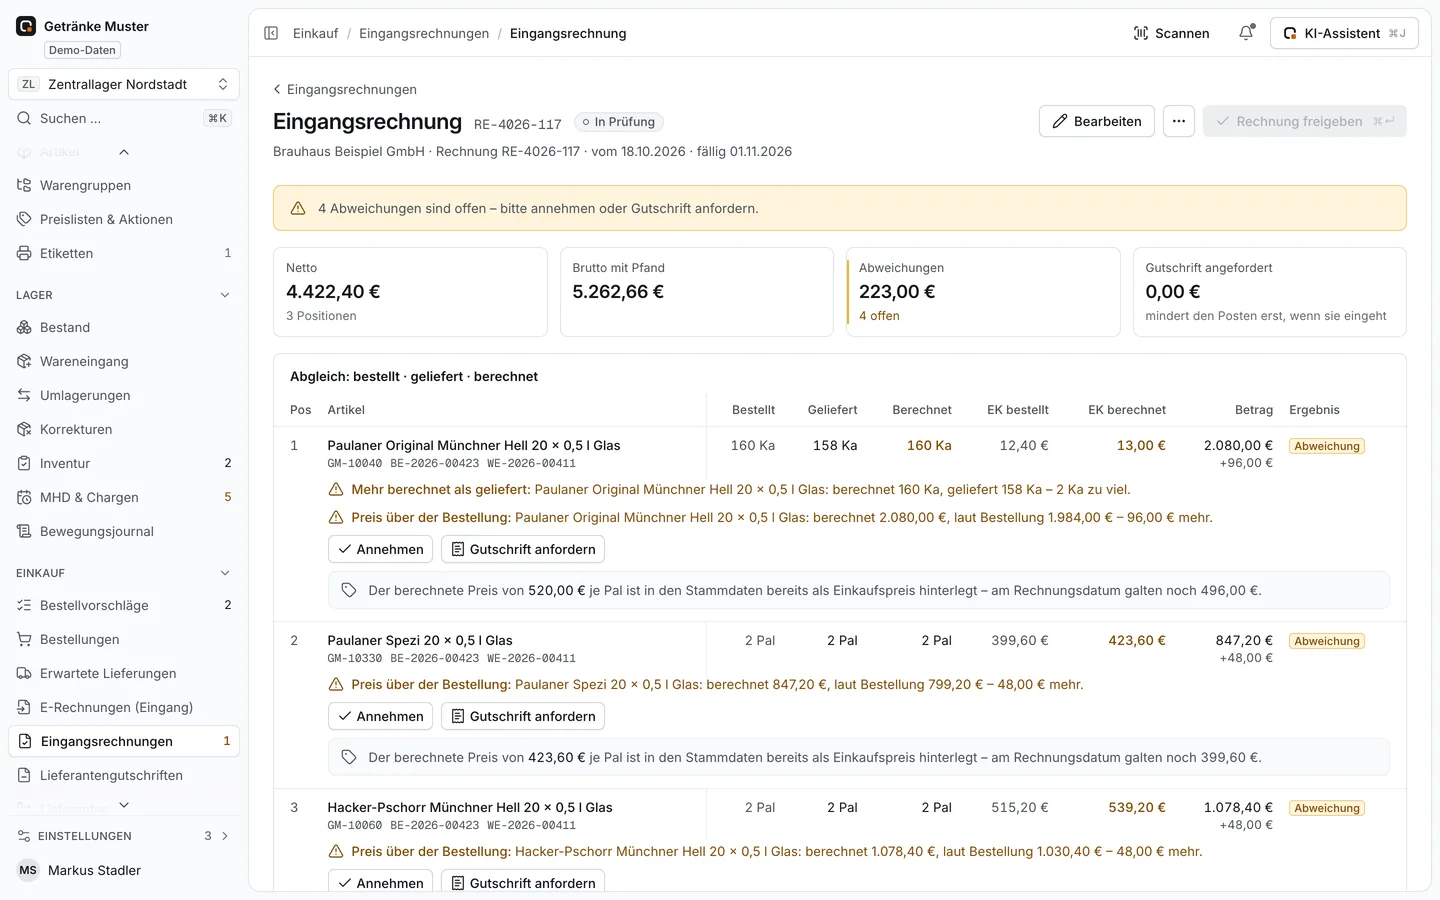
Task: Click the Bewegungsjournal icon
Action: coord(24,531)
